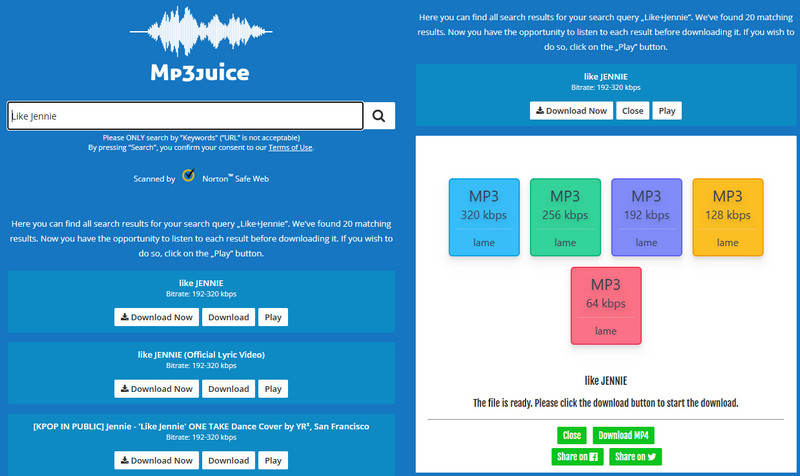Viewport: 800px width, 476px height.
Task: Open the Terms of Use link
Action: 290,147
